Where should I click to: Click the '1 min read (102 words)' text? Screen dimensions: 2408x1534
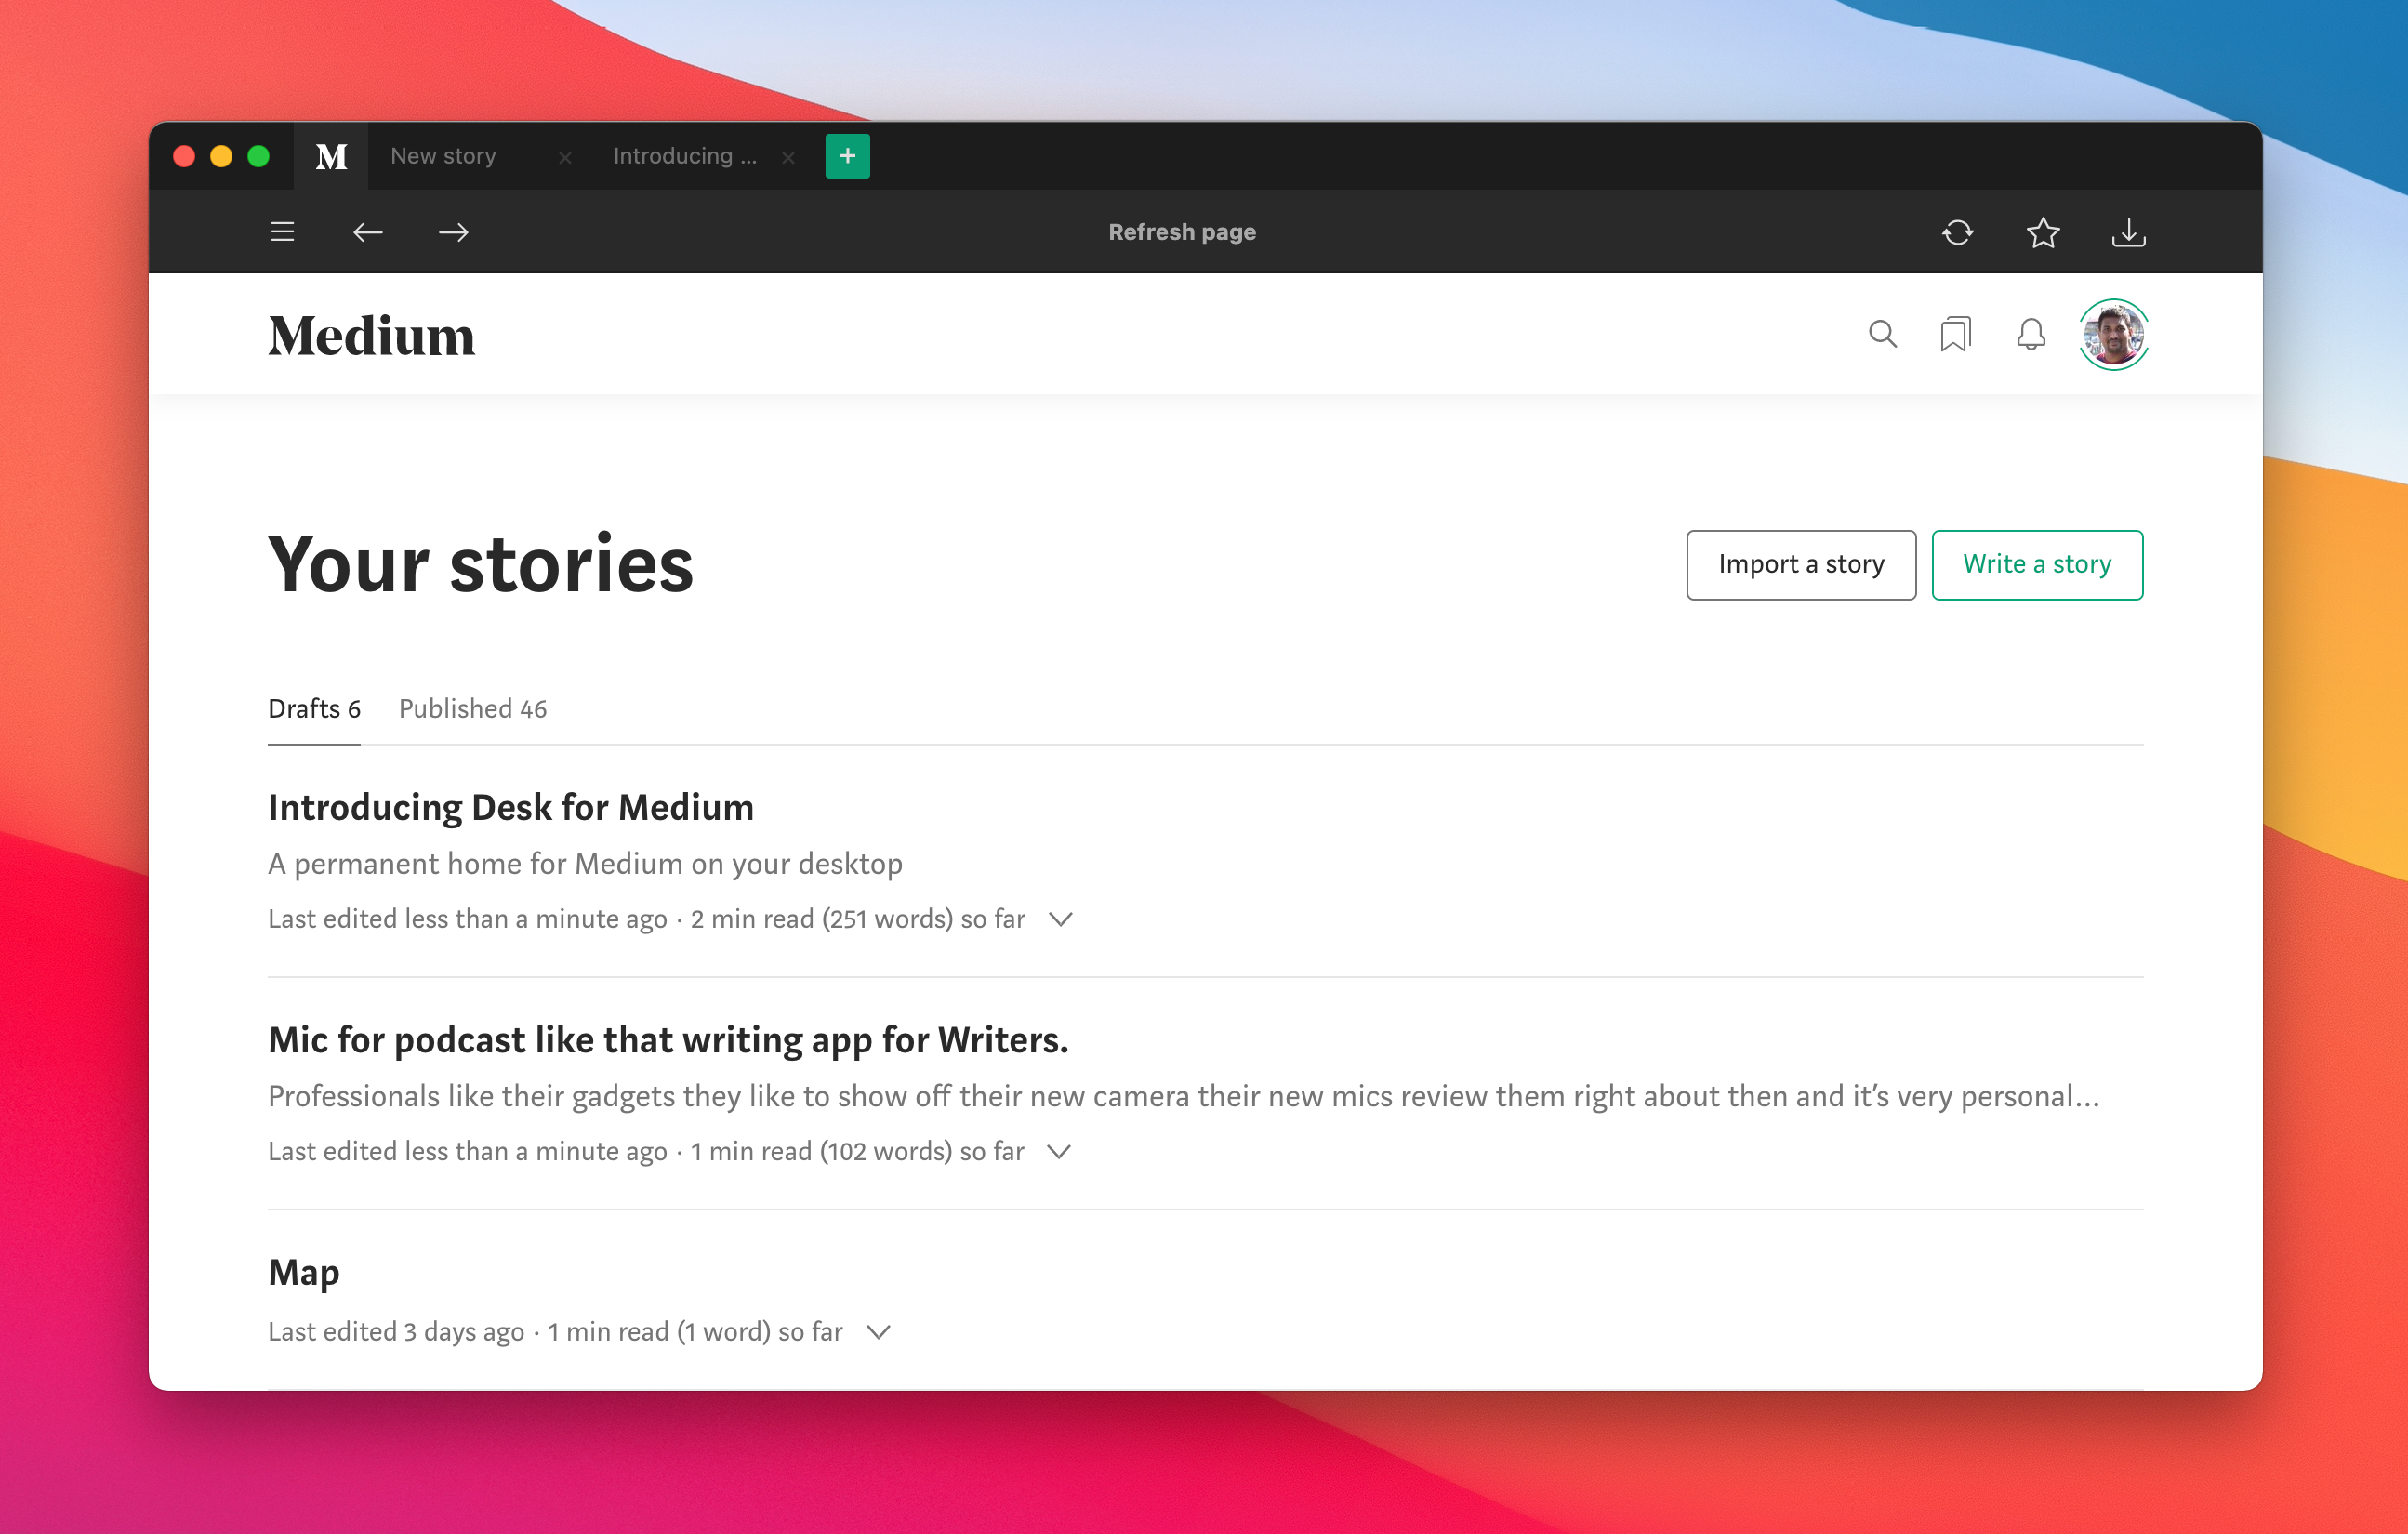[820, 1152]
